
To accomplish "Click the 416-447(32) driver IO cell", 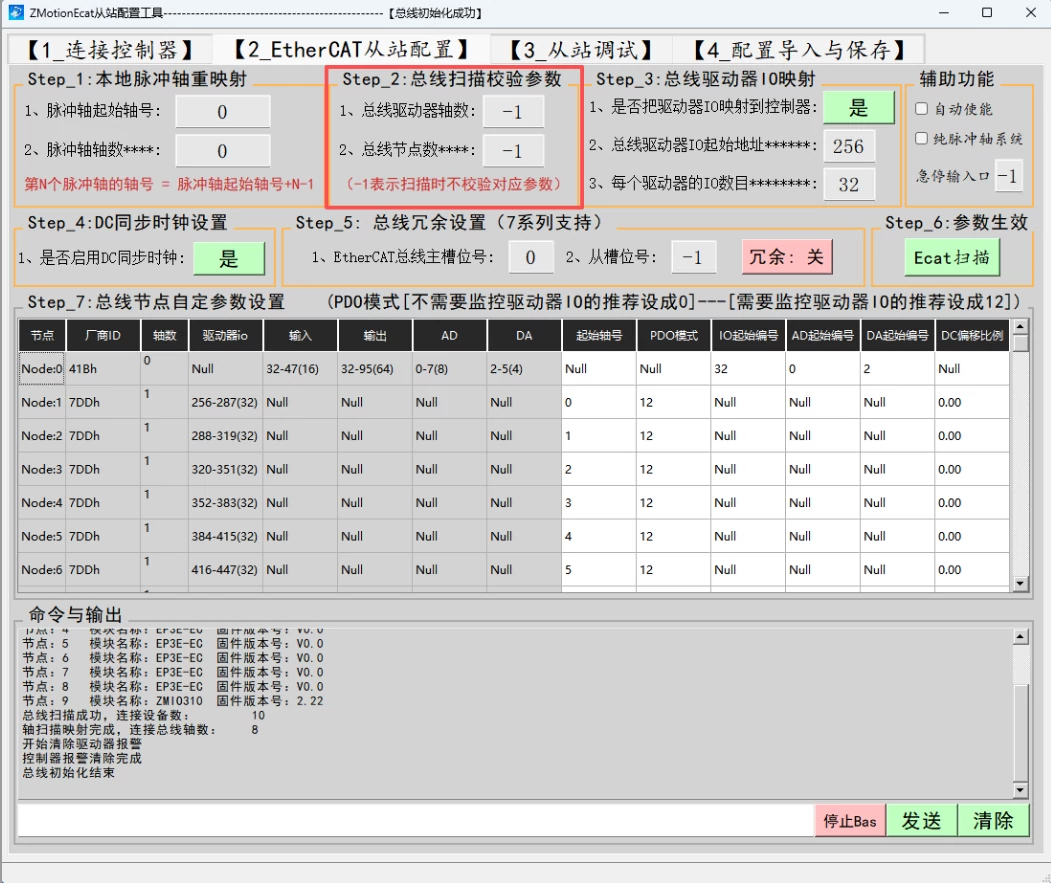I will (x=225, y=570).
